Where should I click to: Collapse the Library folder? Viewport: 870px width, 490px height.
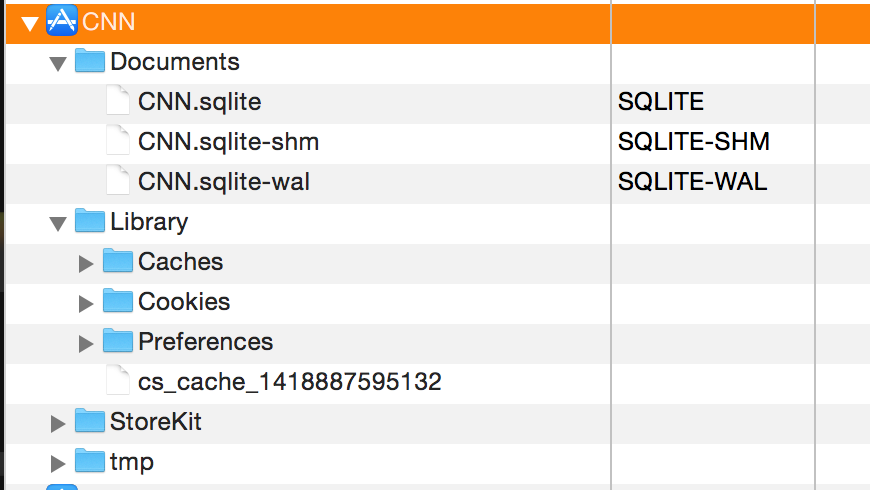pos(58,223)
